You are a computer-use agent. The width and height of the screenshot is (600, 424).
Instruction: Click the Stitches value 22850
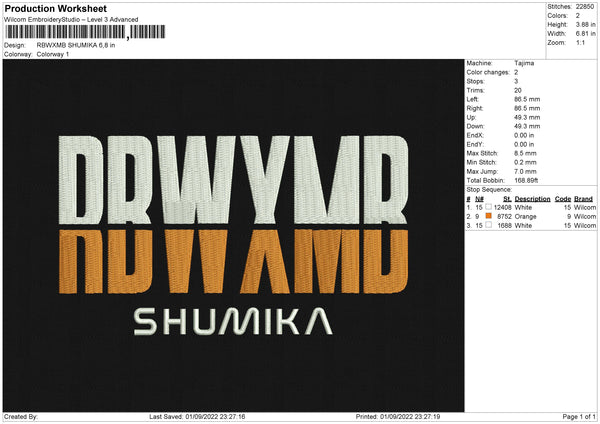pos(585,7)
